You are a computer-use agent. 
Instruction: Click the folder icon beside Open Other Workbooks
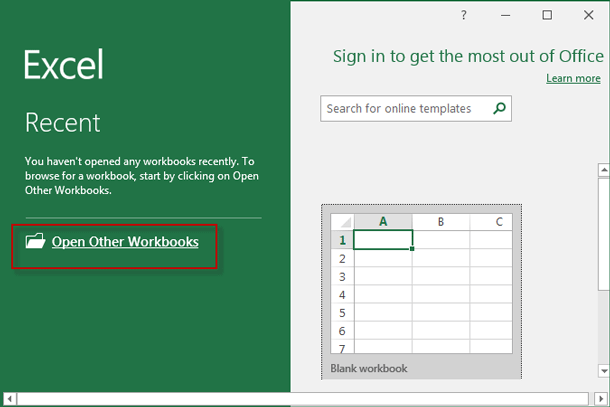coord(35,241)
